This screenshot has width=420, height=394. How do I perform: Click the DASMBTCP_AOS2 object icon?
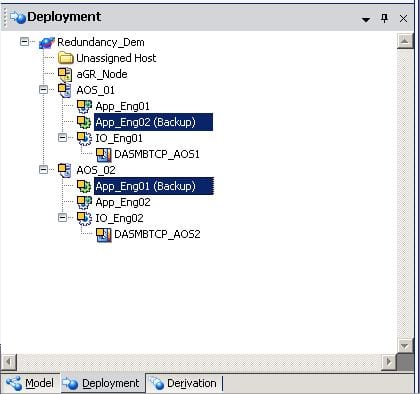click(104, 234)
